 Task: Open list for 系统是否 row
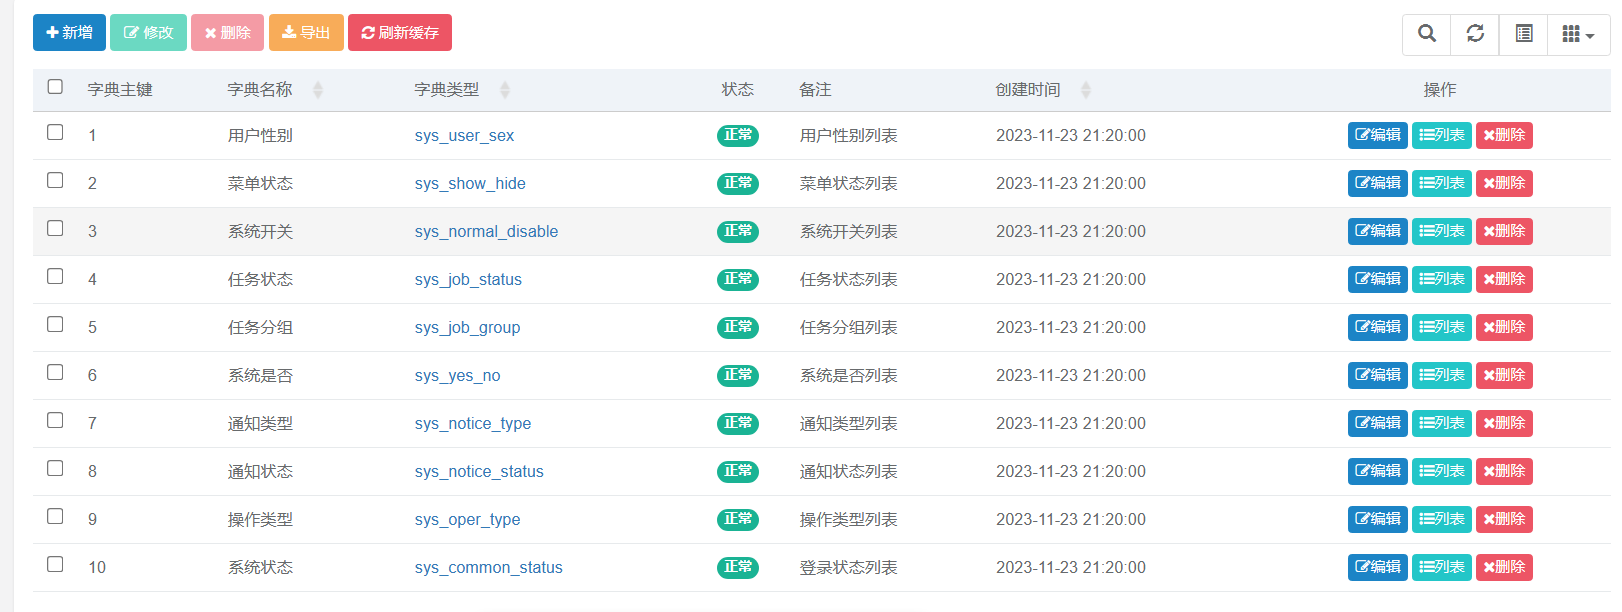[1441, 375]
